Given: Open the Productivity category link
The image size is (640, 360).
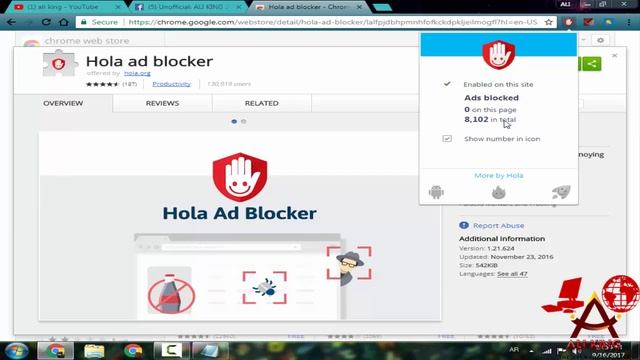Looking at the screenshot, I should pyautogui.click(x=171, y=84).
